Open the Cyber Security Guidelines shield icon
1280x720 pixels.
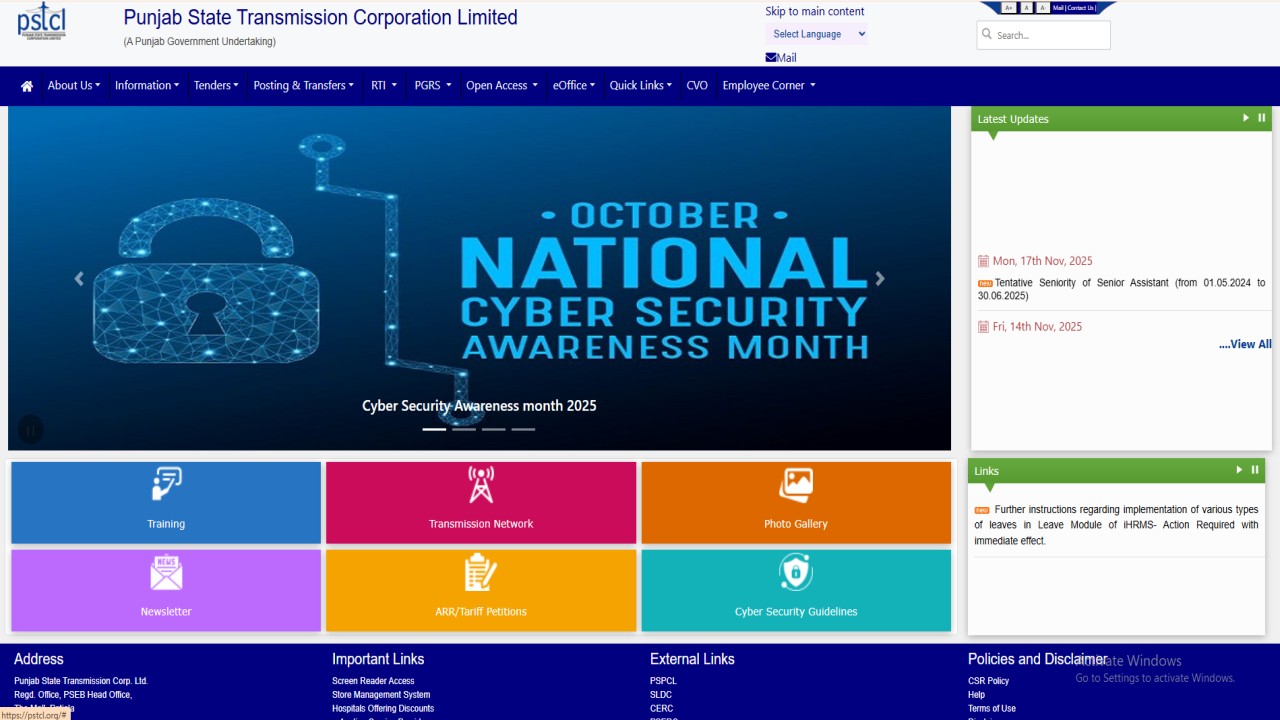[x=796, y=573]
